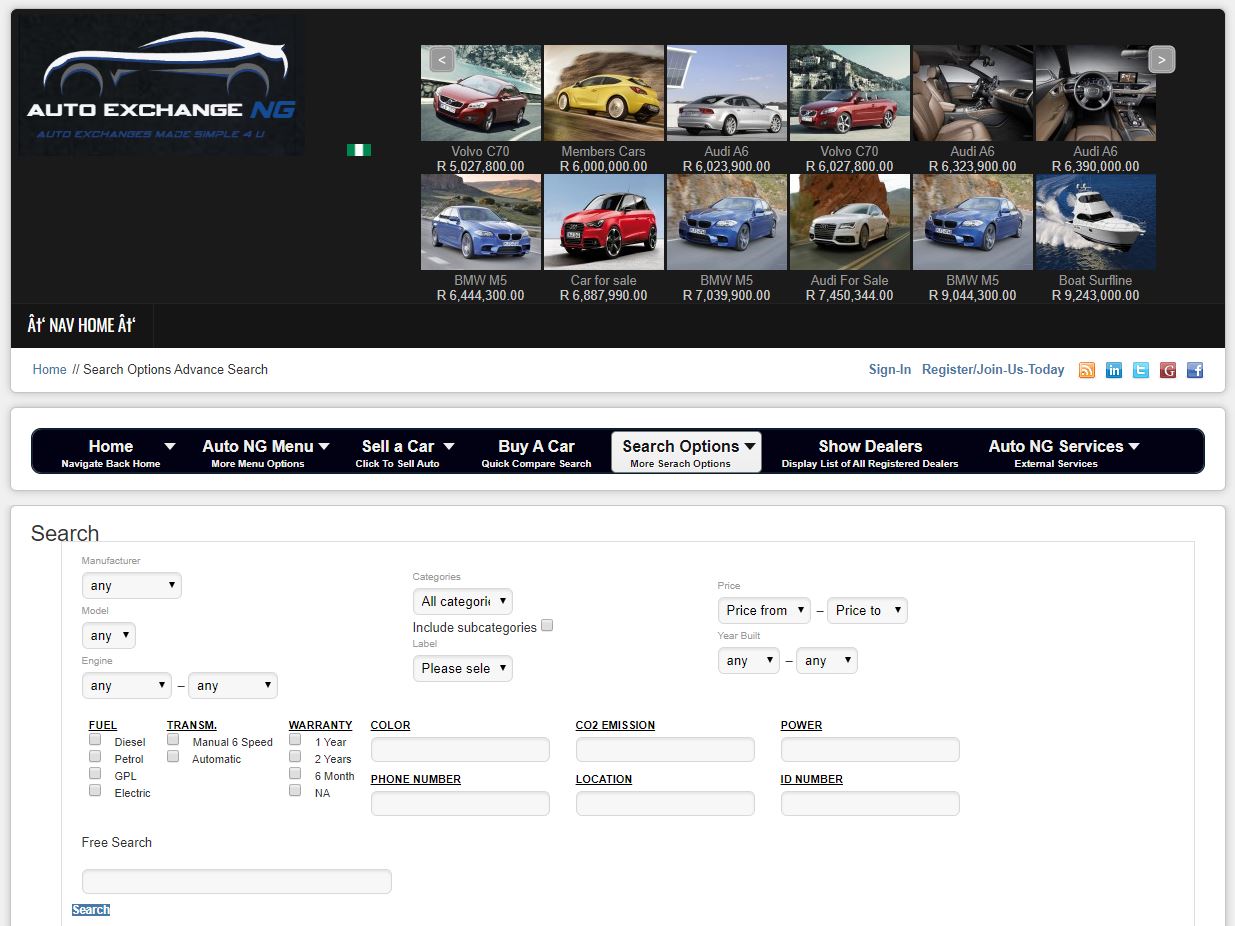Image resolution: width=1235 pixels, height=926 pixels.
Task: Click the carousel next arrow
Action: tap(1161, 59)
